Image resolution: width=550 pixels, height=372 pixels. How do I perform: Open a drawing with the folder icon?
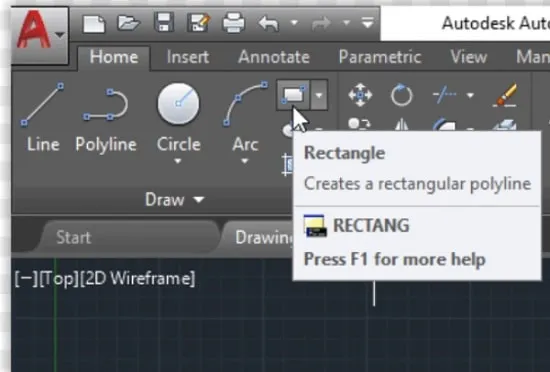click(129, 23)
